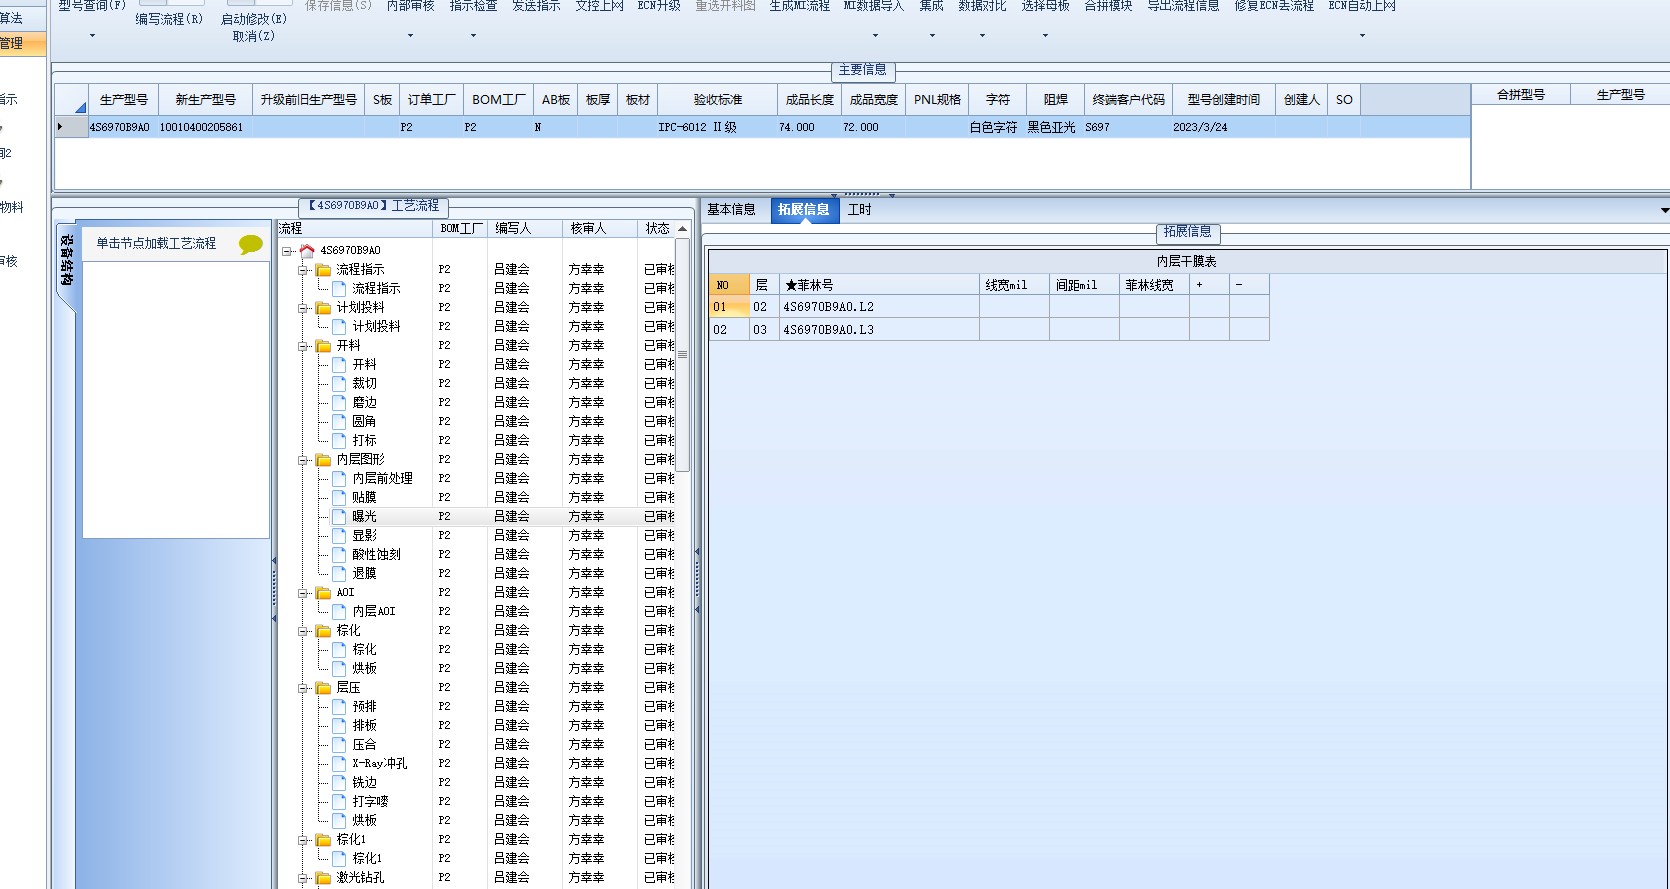
Task: Click the document icon beside 排板
Action: 339,726
